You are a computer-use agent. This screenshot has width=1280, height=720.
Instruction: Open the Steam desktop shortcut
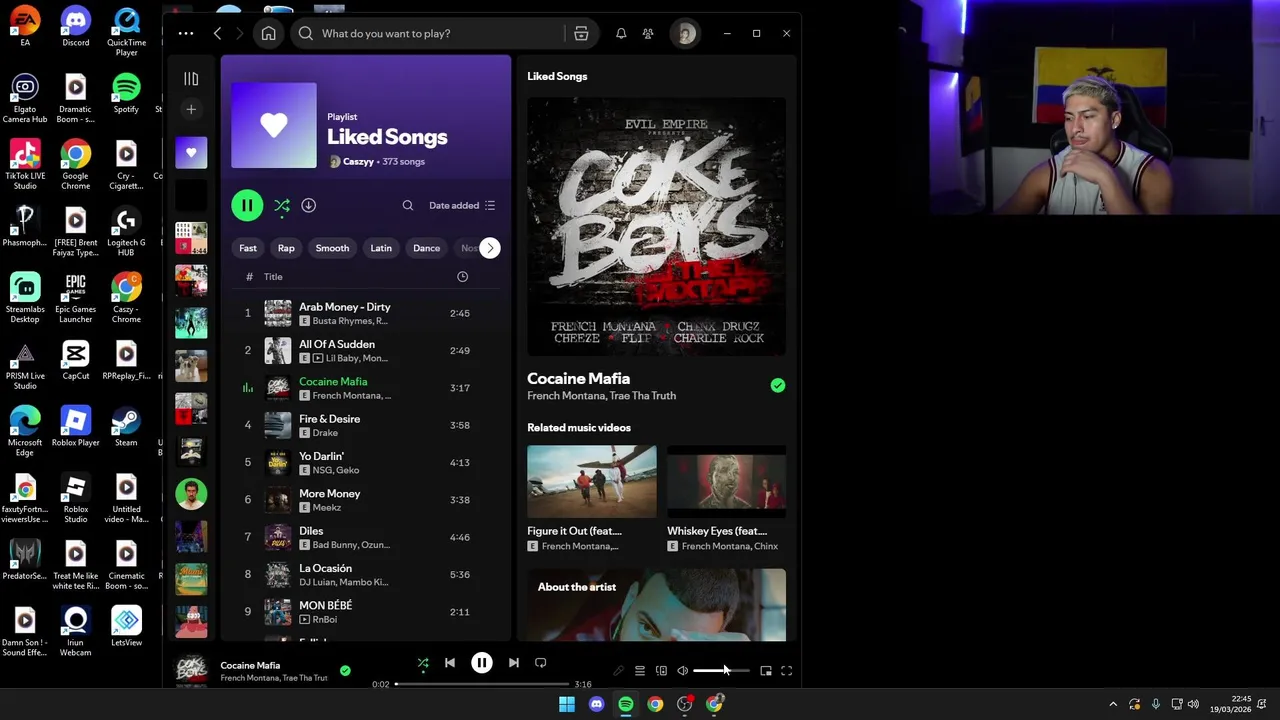(126, 427)
